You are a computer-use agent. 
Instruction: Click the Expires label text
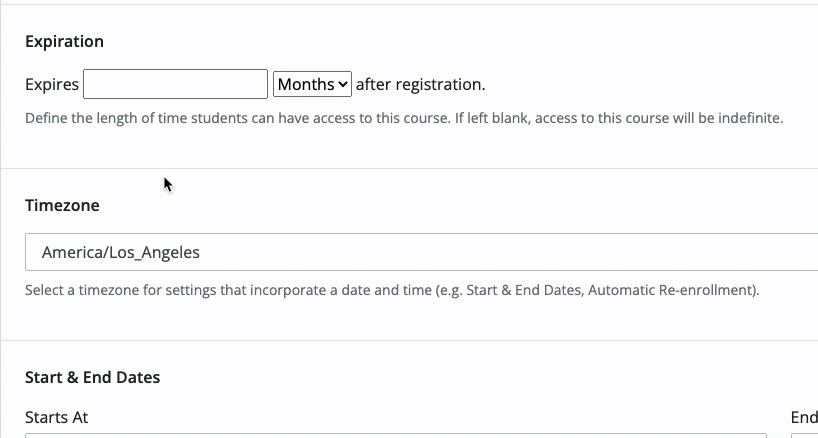[52, 84]
